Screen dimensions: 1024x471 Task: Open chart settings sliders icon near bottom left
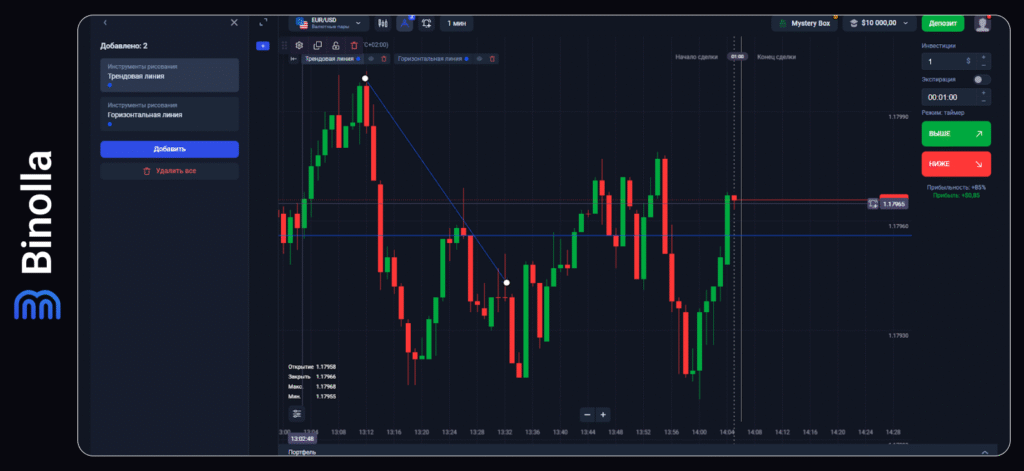tap(297, 413)
